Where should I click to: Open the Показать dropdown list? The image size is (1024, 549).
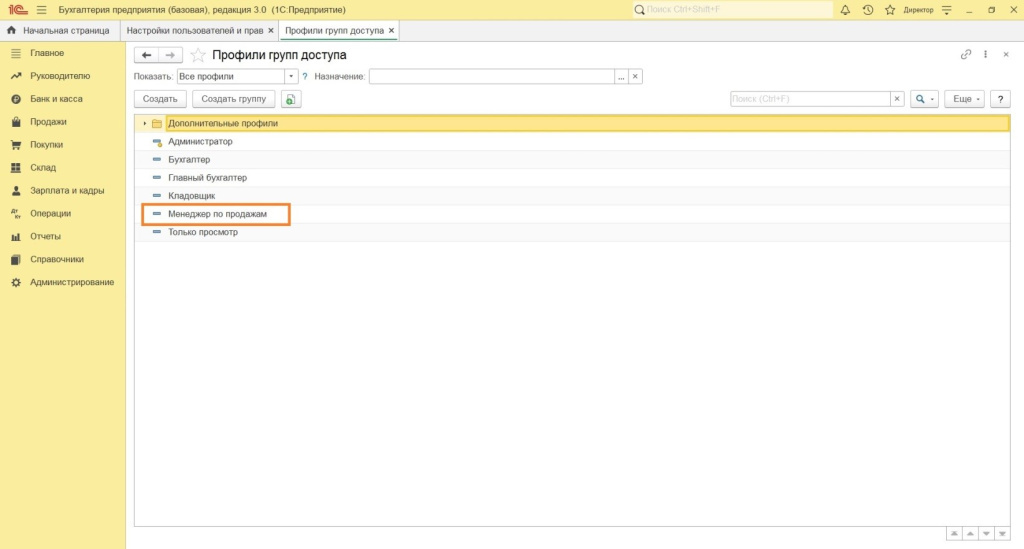[291, 76]
